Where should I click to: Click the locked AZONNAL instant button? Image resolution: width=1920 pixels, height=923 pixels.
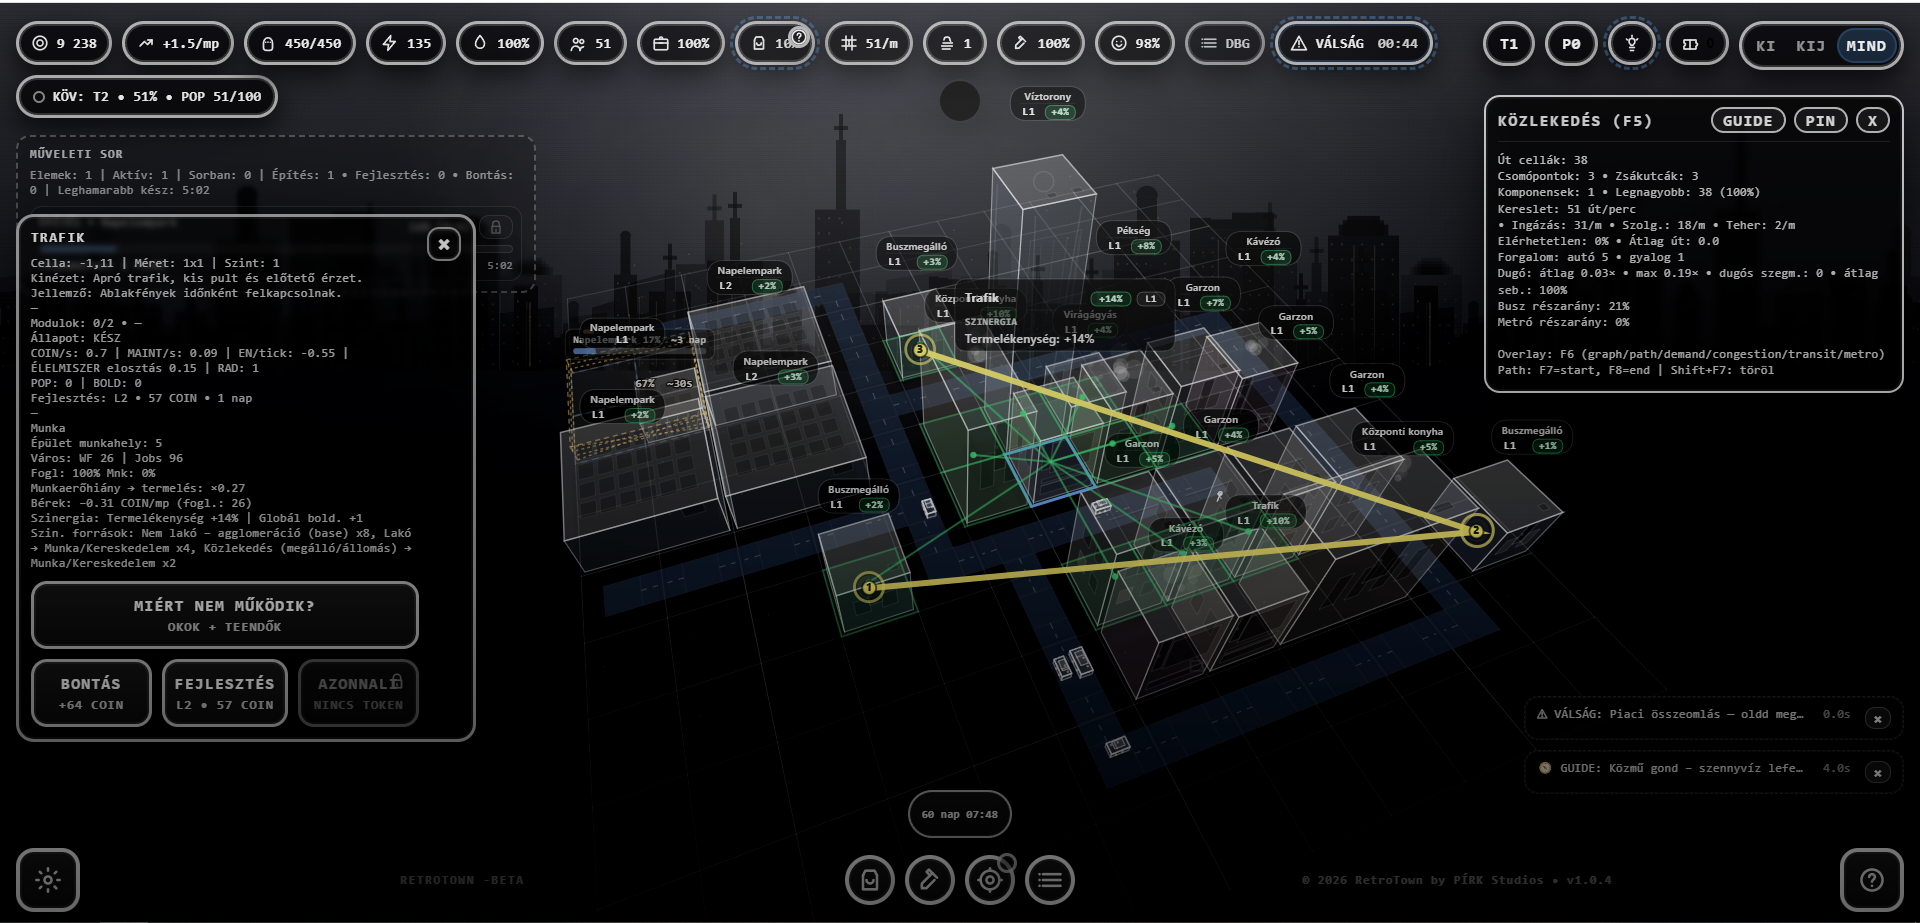click(x=358, y=693)
